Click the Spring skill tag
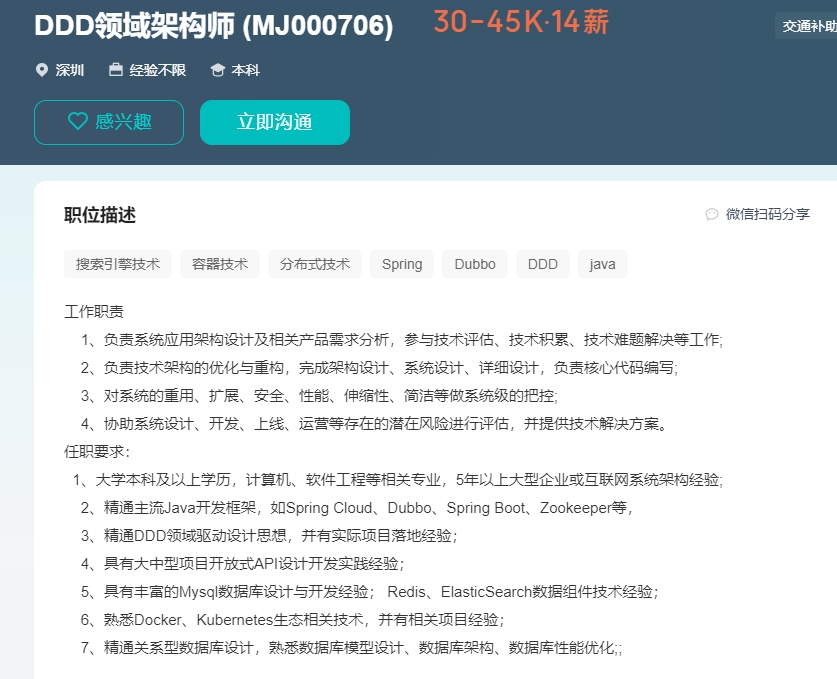This screenshot has height=679, width=837. [402, 264]
